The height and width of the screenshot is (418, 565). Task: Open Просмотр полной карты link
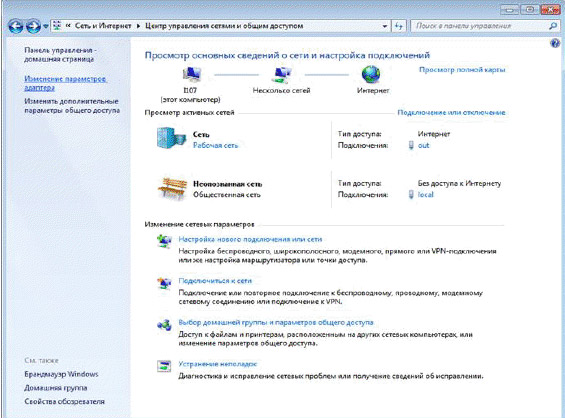point(462,70)
